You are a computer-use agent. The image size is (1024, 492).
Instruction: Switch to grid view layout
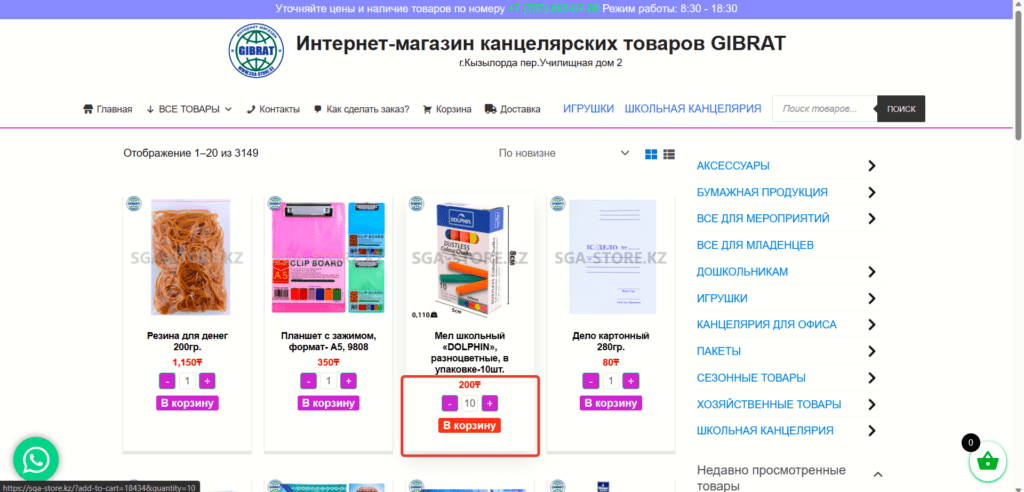point(650,154)
